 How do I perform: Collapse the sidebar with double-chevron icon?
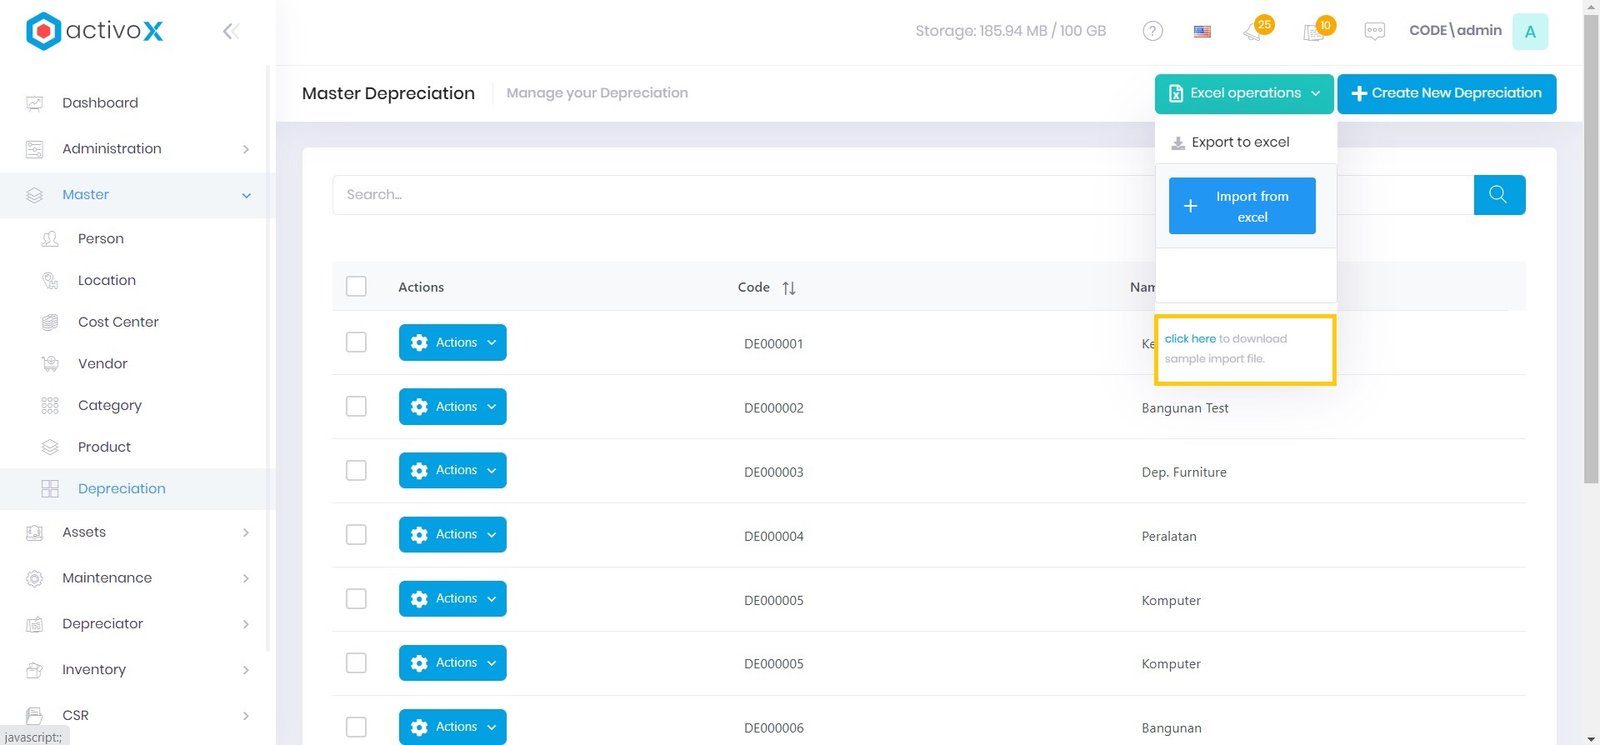coord(230,31)
